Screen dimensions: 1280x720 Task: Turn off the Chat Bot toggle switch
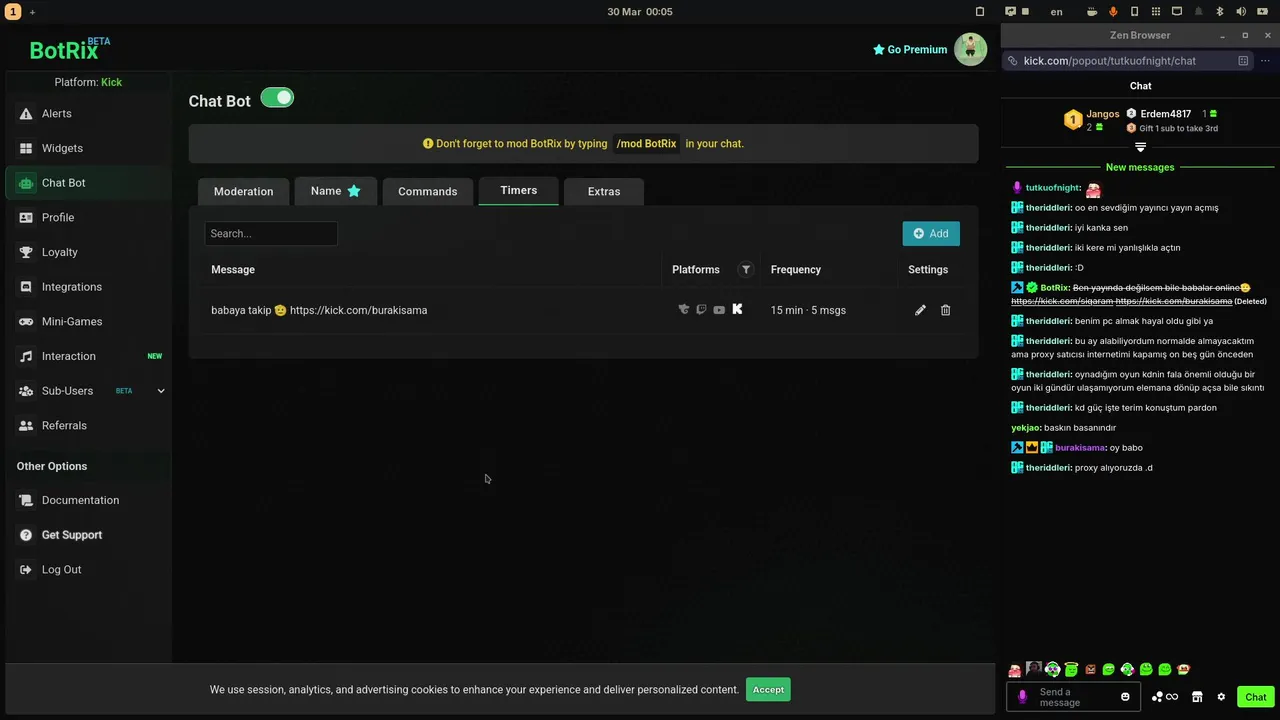[277, 98]
